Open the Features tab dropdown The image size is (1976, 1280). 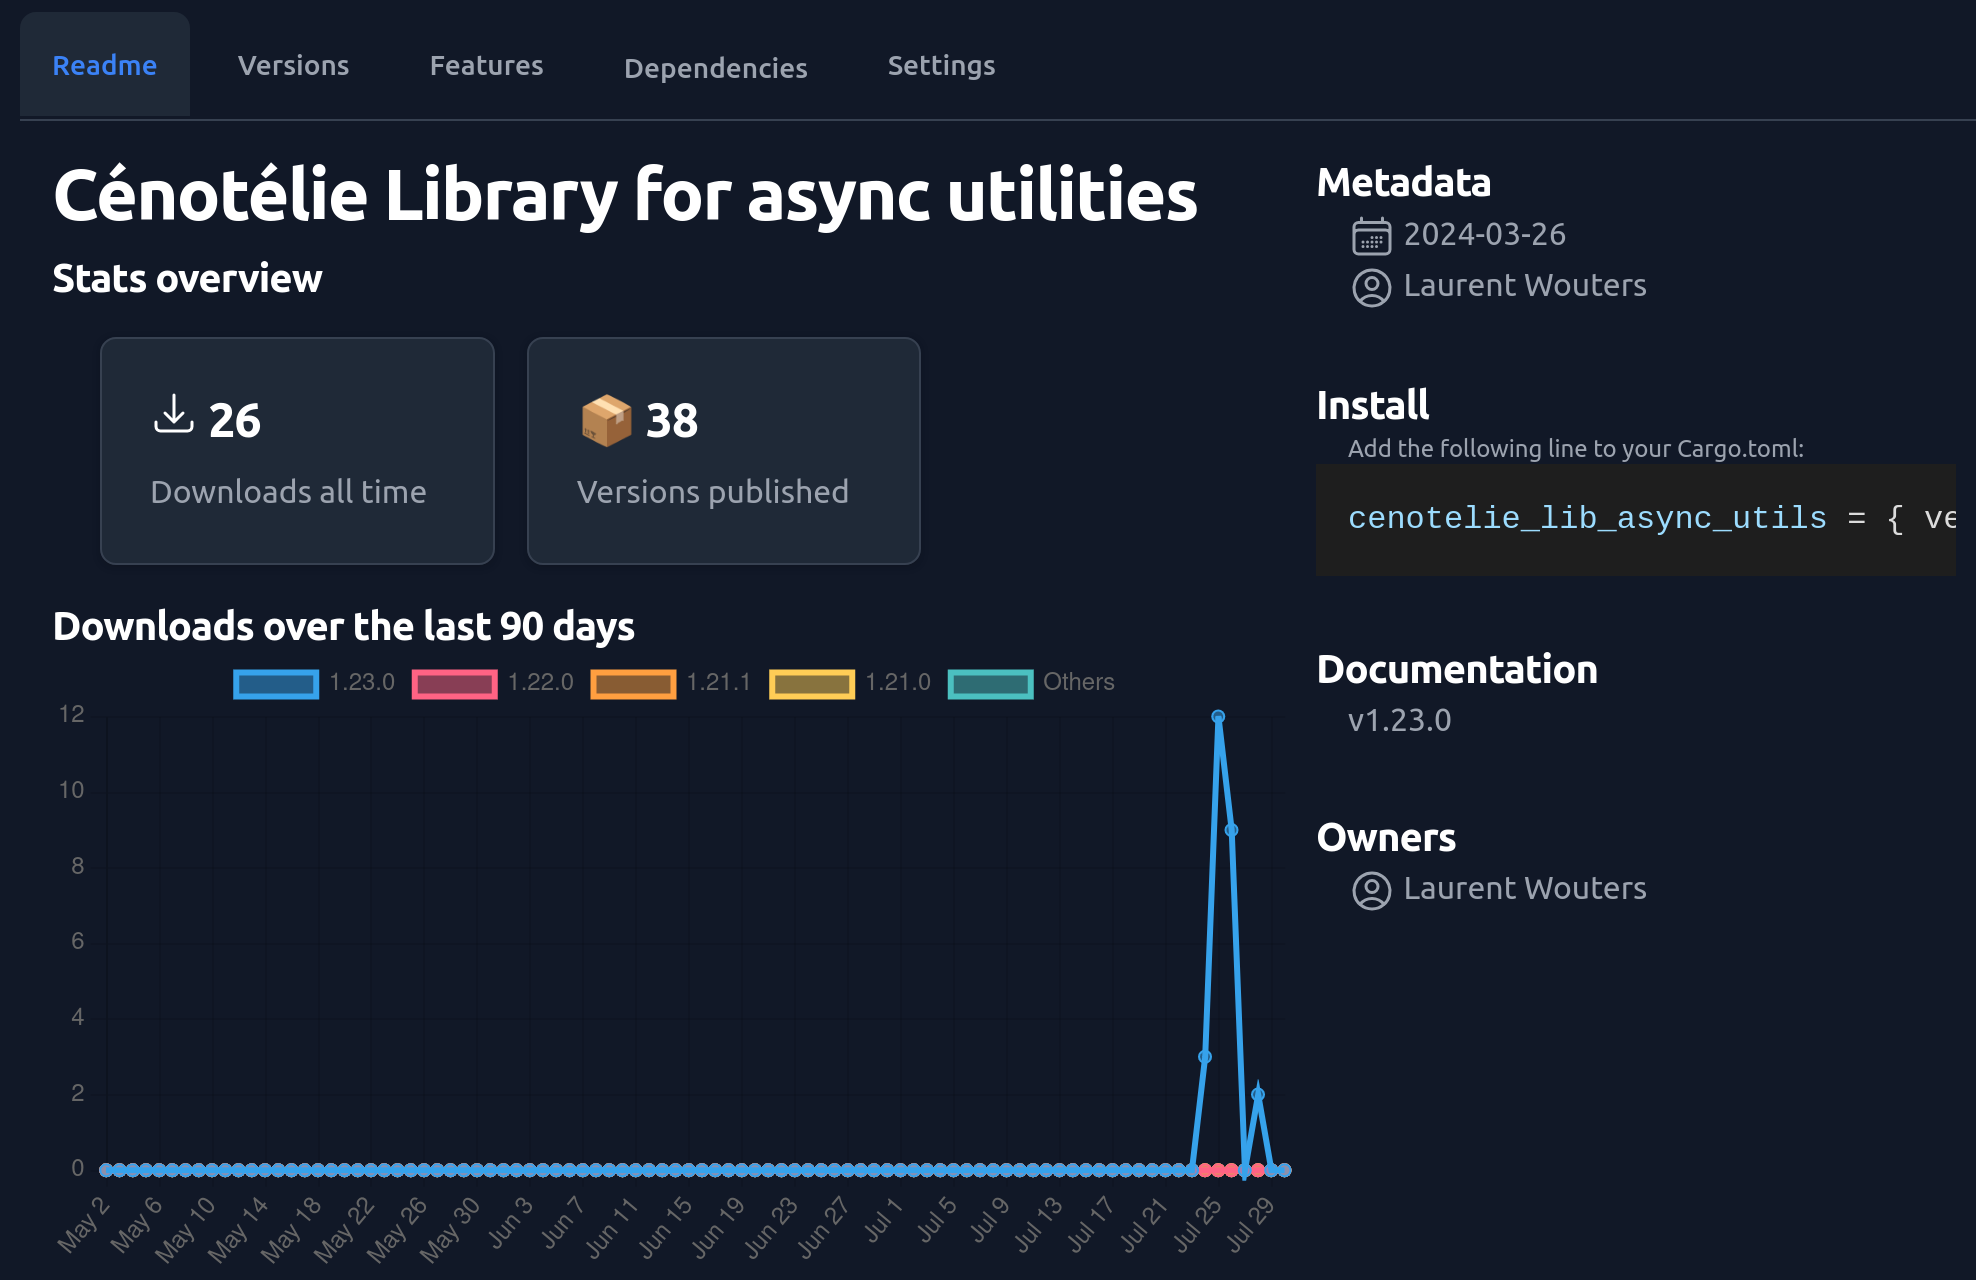[487, 65]
